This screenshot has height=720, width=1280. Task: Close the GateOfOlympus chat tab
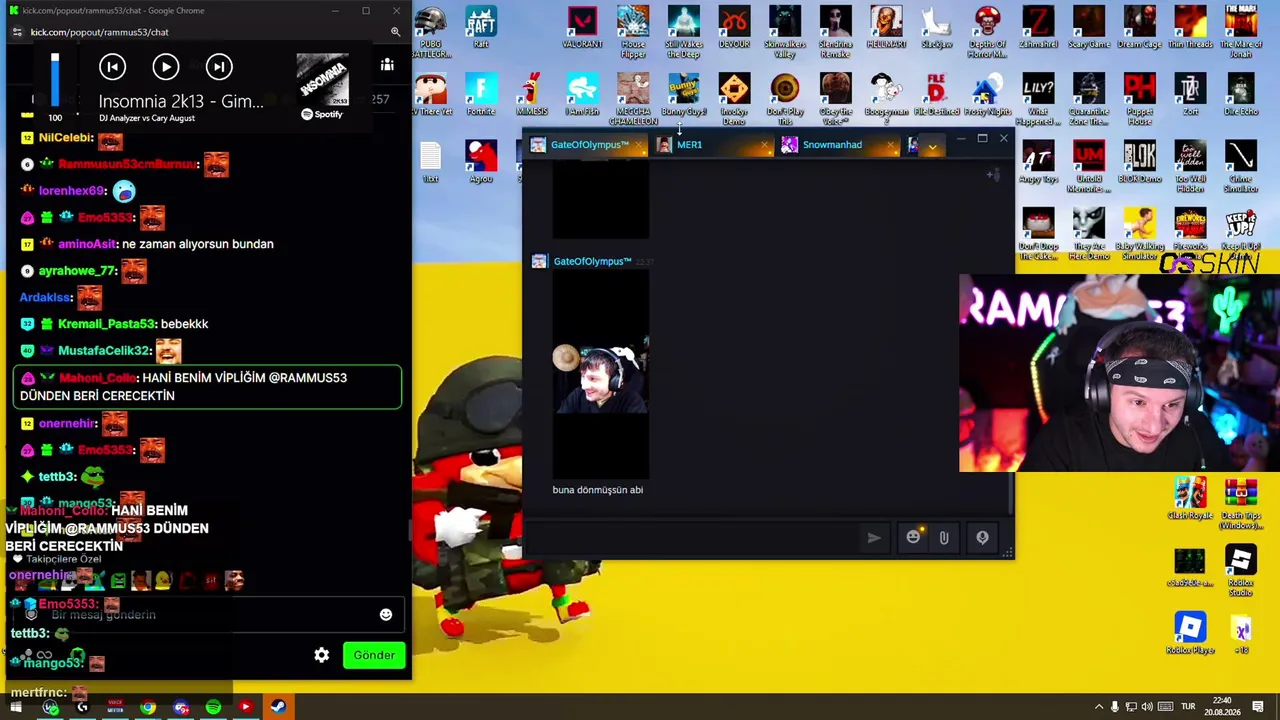pyautogui.click(x=639, y=145)
